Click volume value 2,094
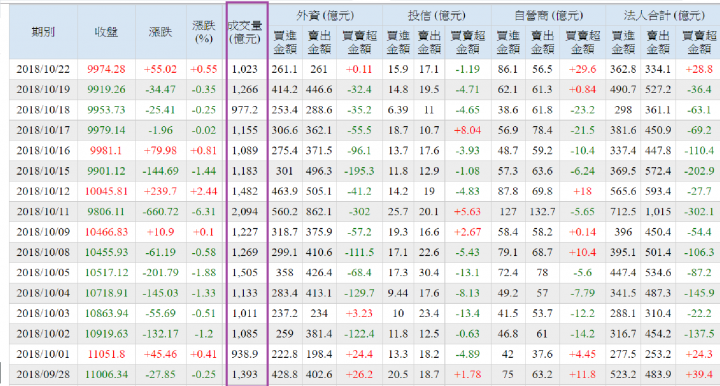Viewport: 720px width, 386px height. [245, 212]
